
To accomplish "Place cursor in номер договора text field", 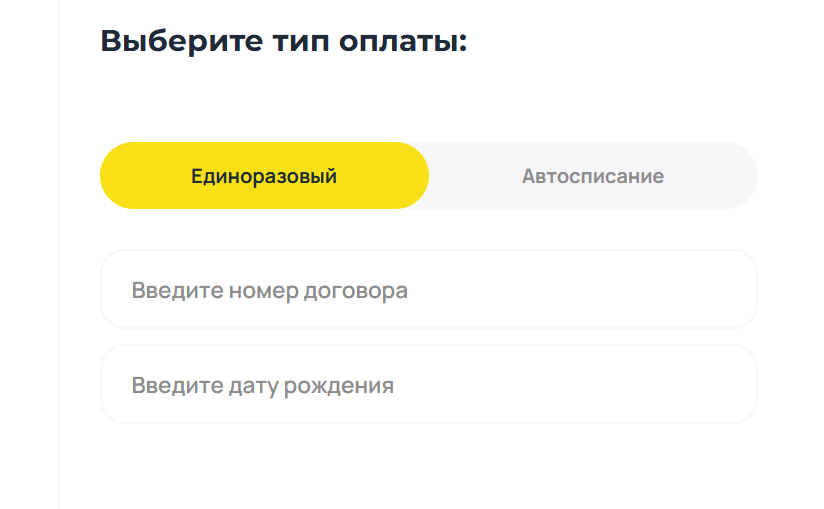I will click(x=428, y=290).
